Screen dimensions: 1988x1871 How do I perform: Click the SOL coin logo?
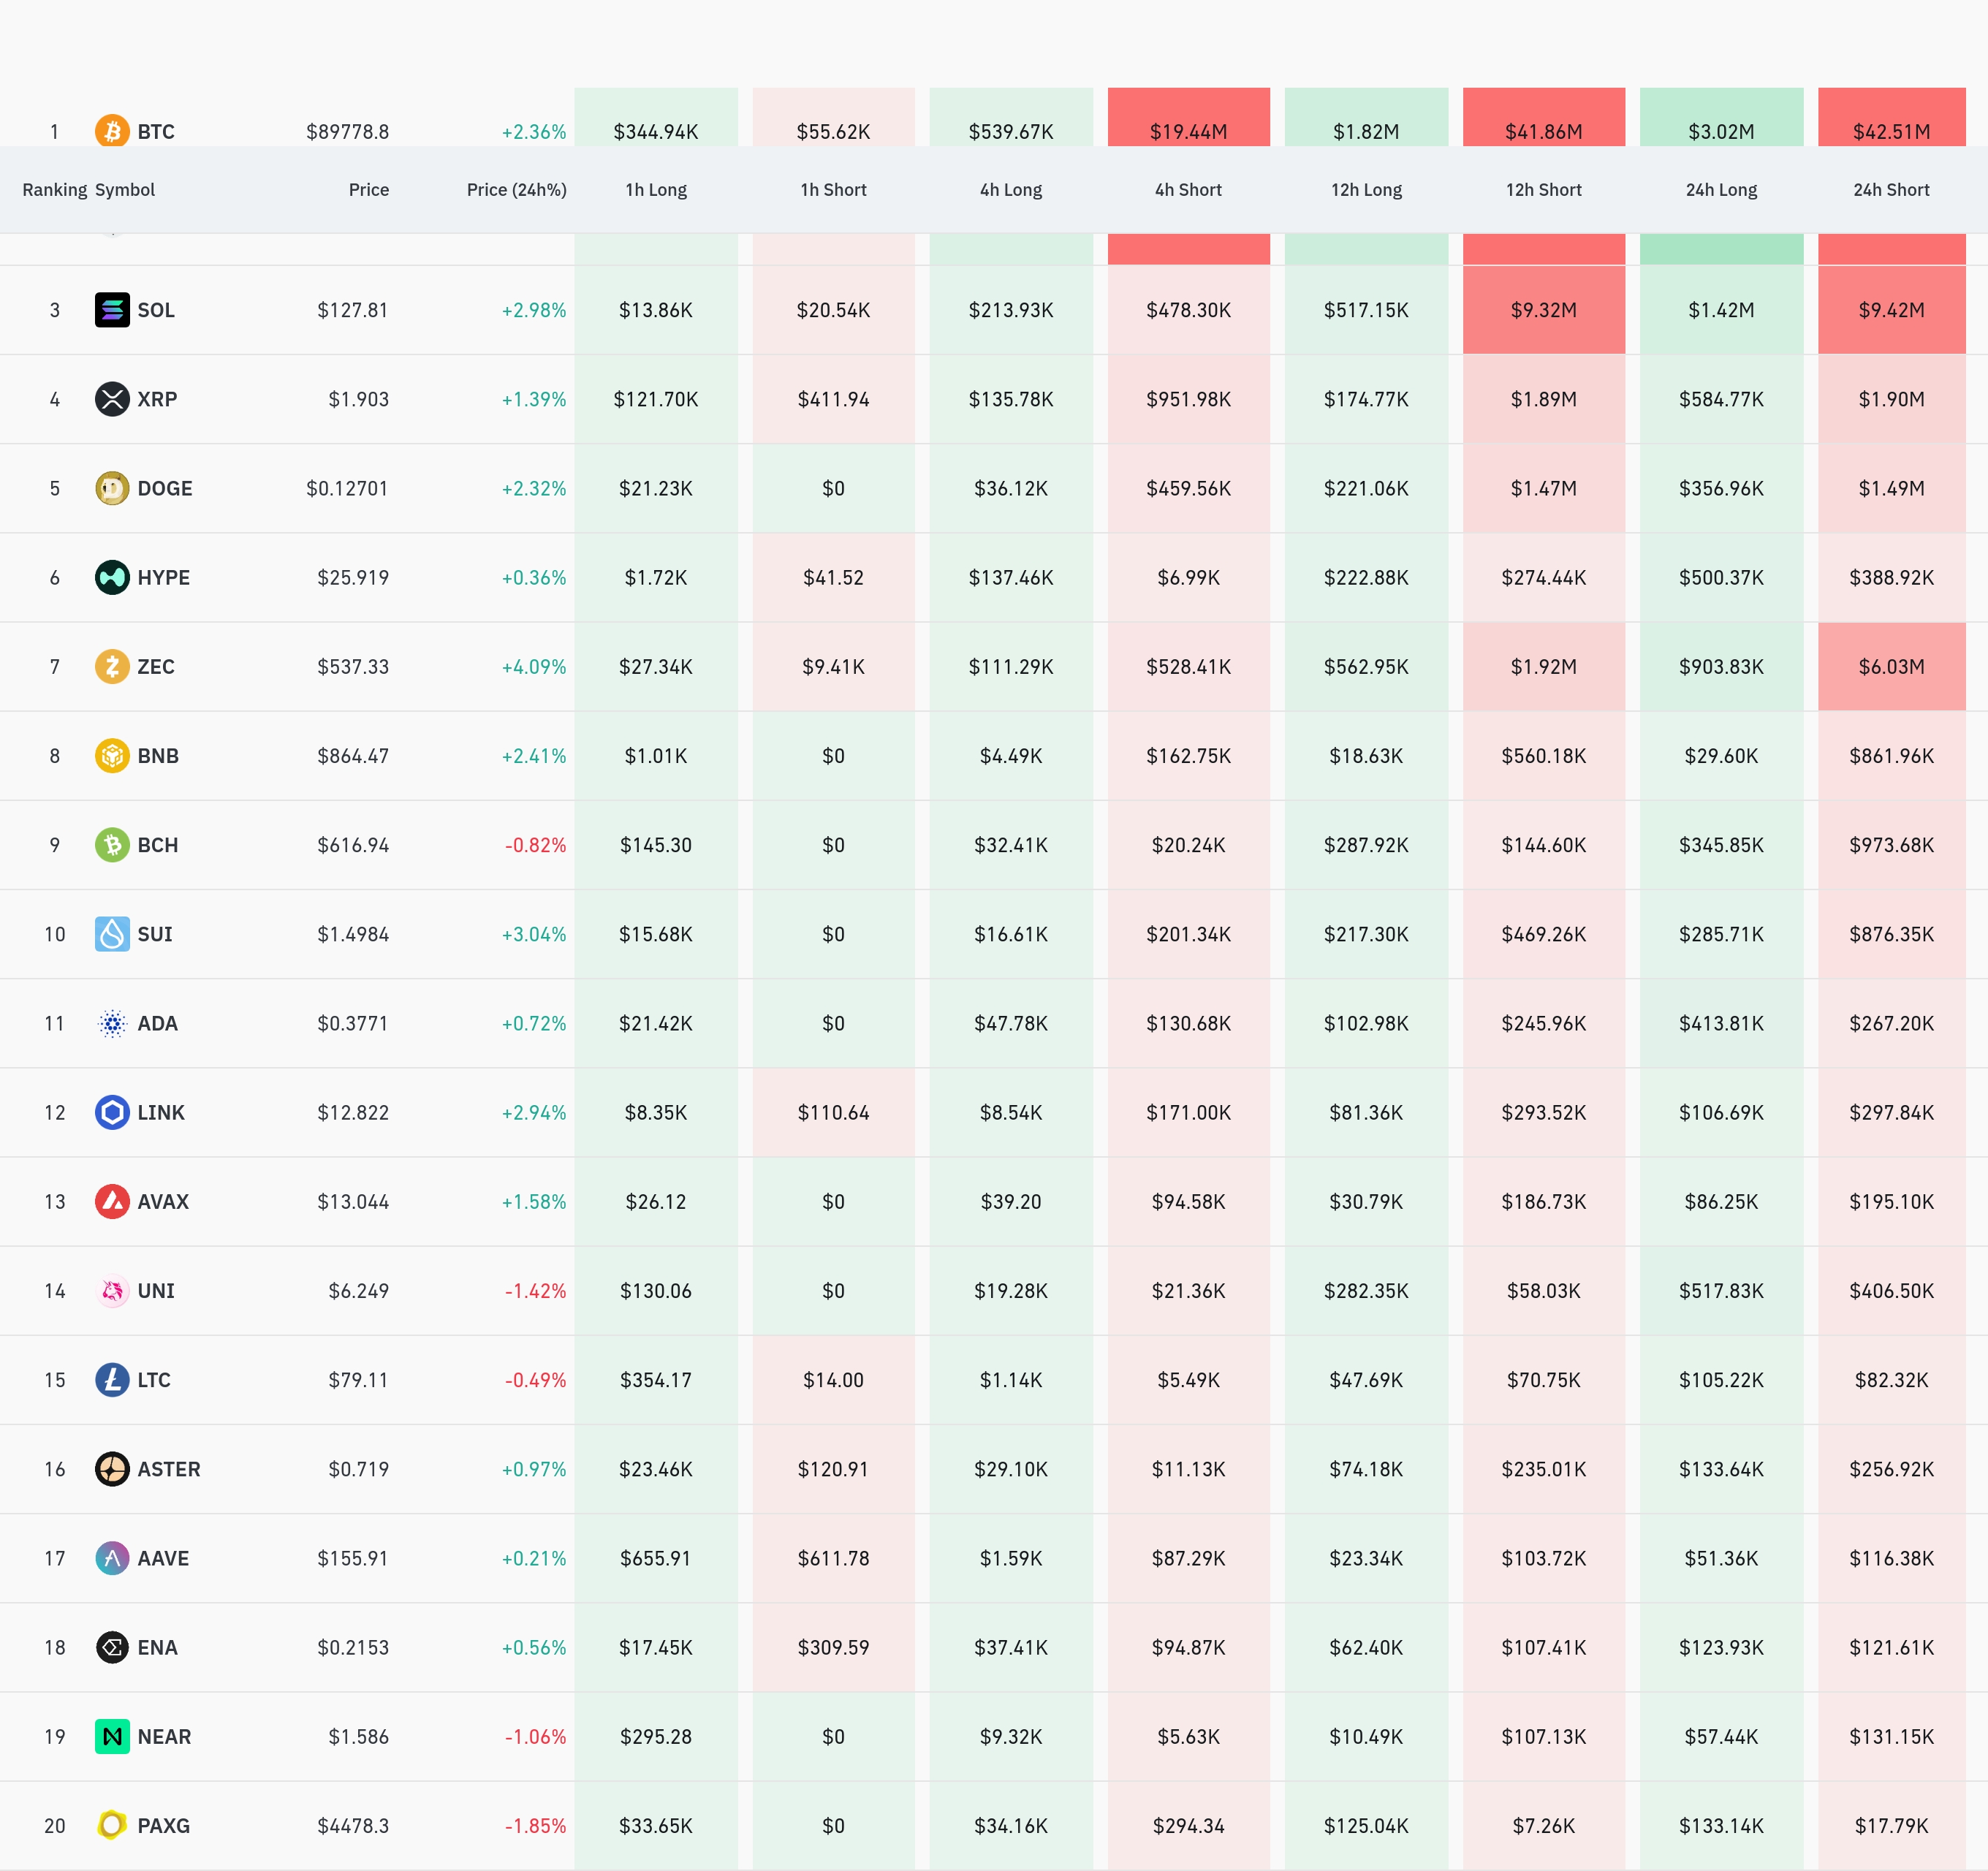(112, 310)
